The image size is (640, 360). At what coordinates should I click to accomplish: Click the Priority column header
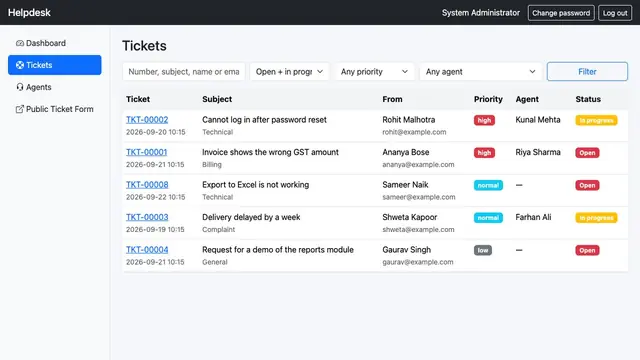click(x=488, y=99)
